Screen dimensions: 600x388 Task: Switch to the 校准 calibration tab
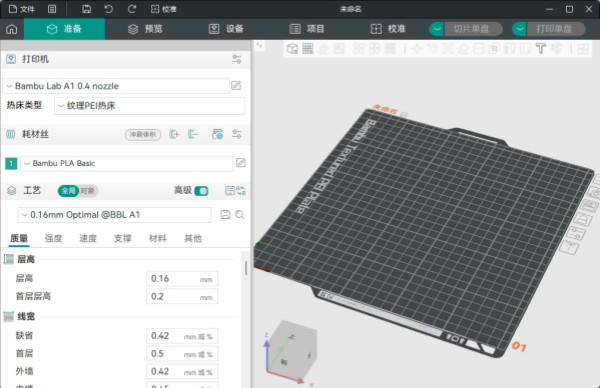(x=388, y=29)
